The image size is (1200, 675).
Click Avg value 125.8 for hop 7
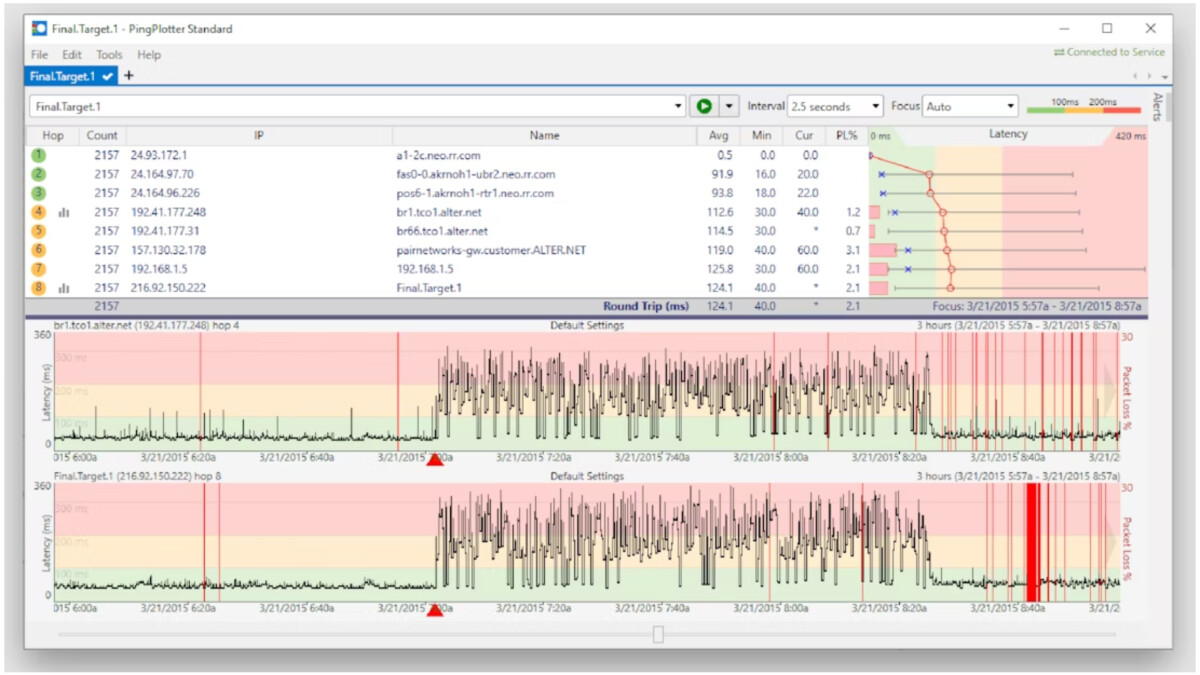point(721,269)
